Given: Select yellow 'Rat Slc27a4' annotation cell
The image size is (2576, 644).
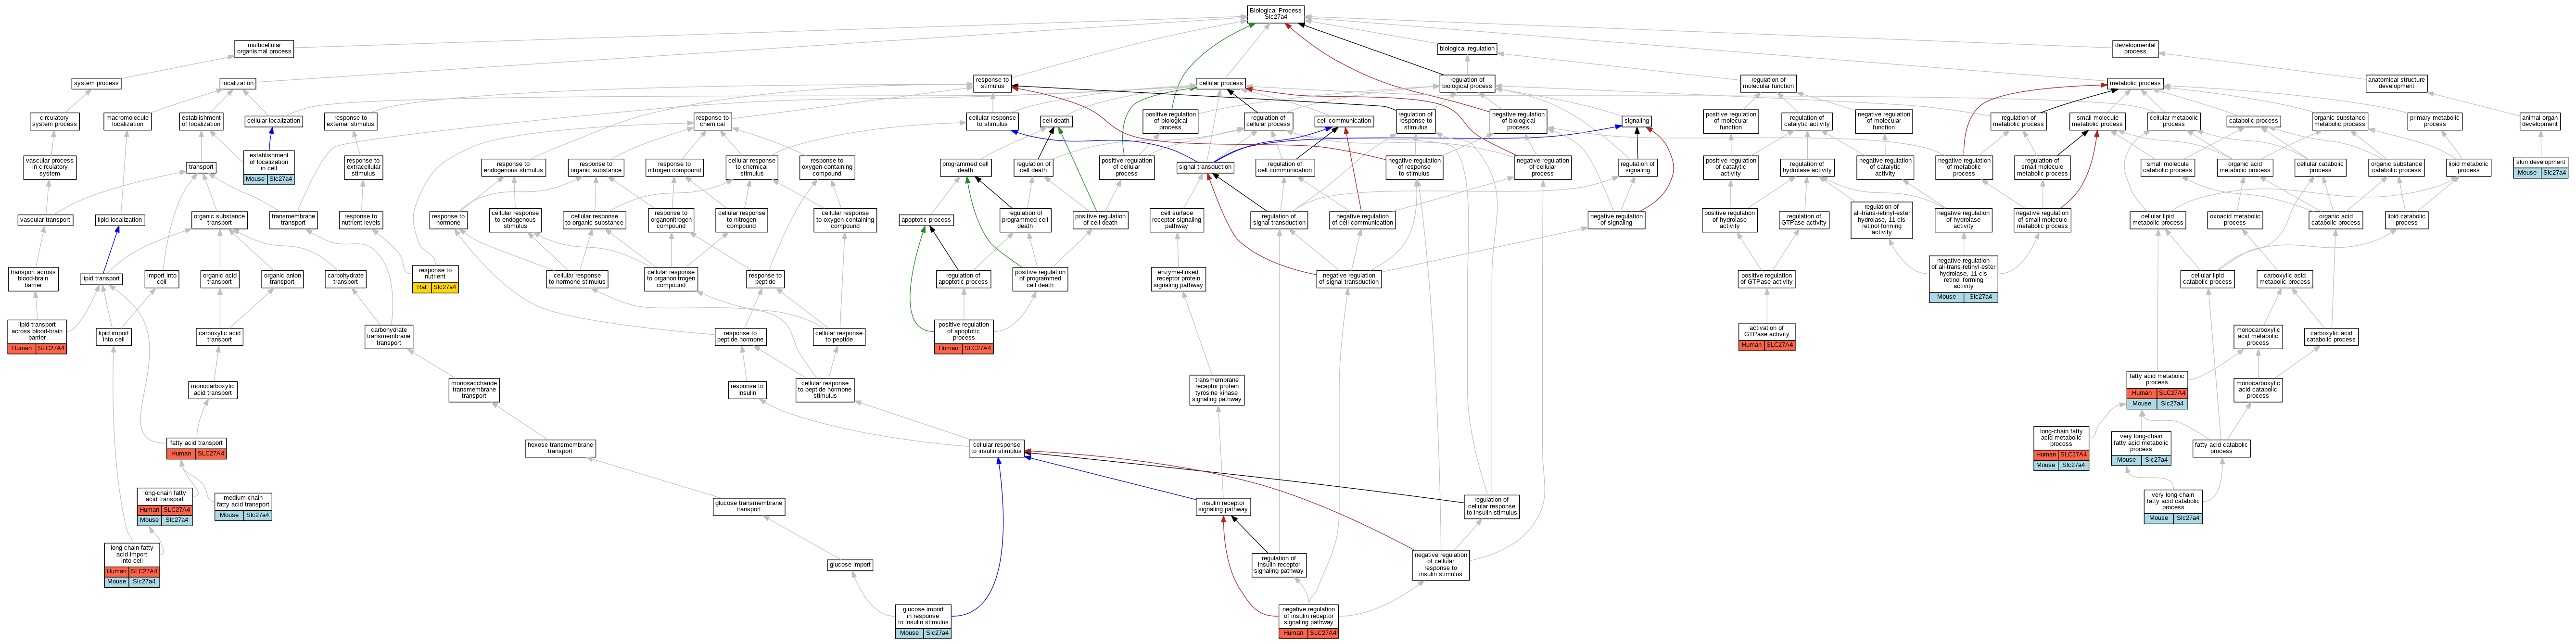Looking at the screenshot, I should (435, 288).
